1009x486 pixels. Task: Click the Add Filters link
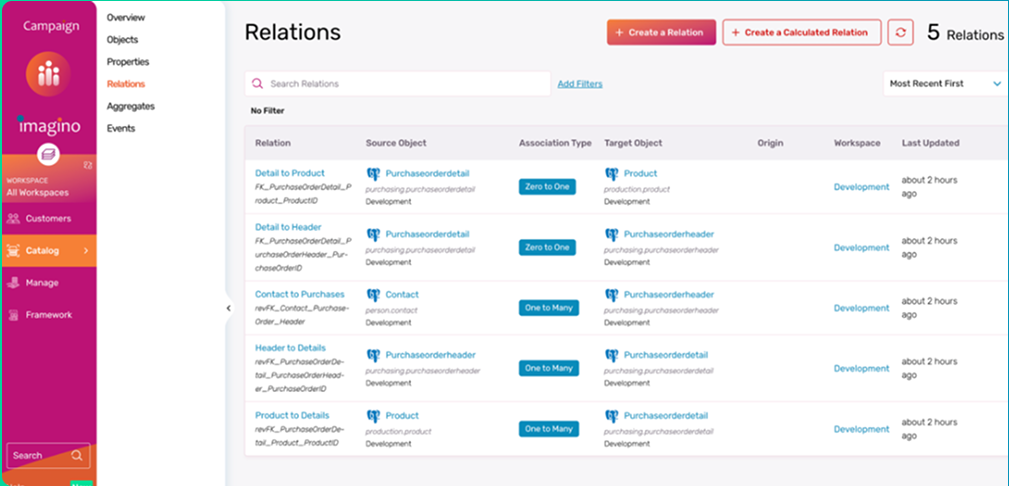pyautogui.click(x=580, y=84)
